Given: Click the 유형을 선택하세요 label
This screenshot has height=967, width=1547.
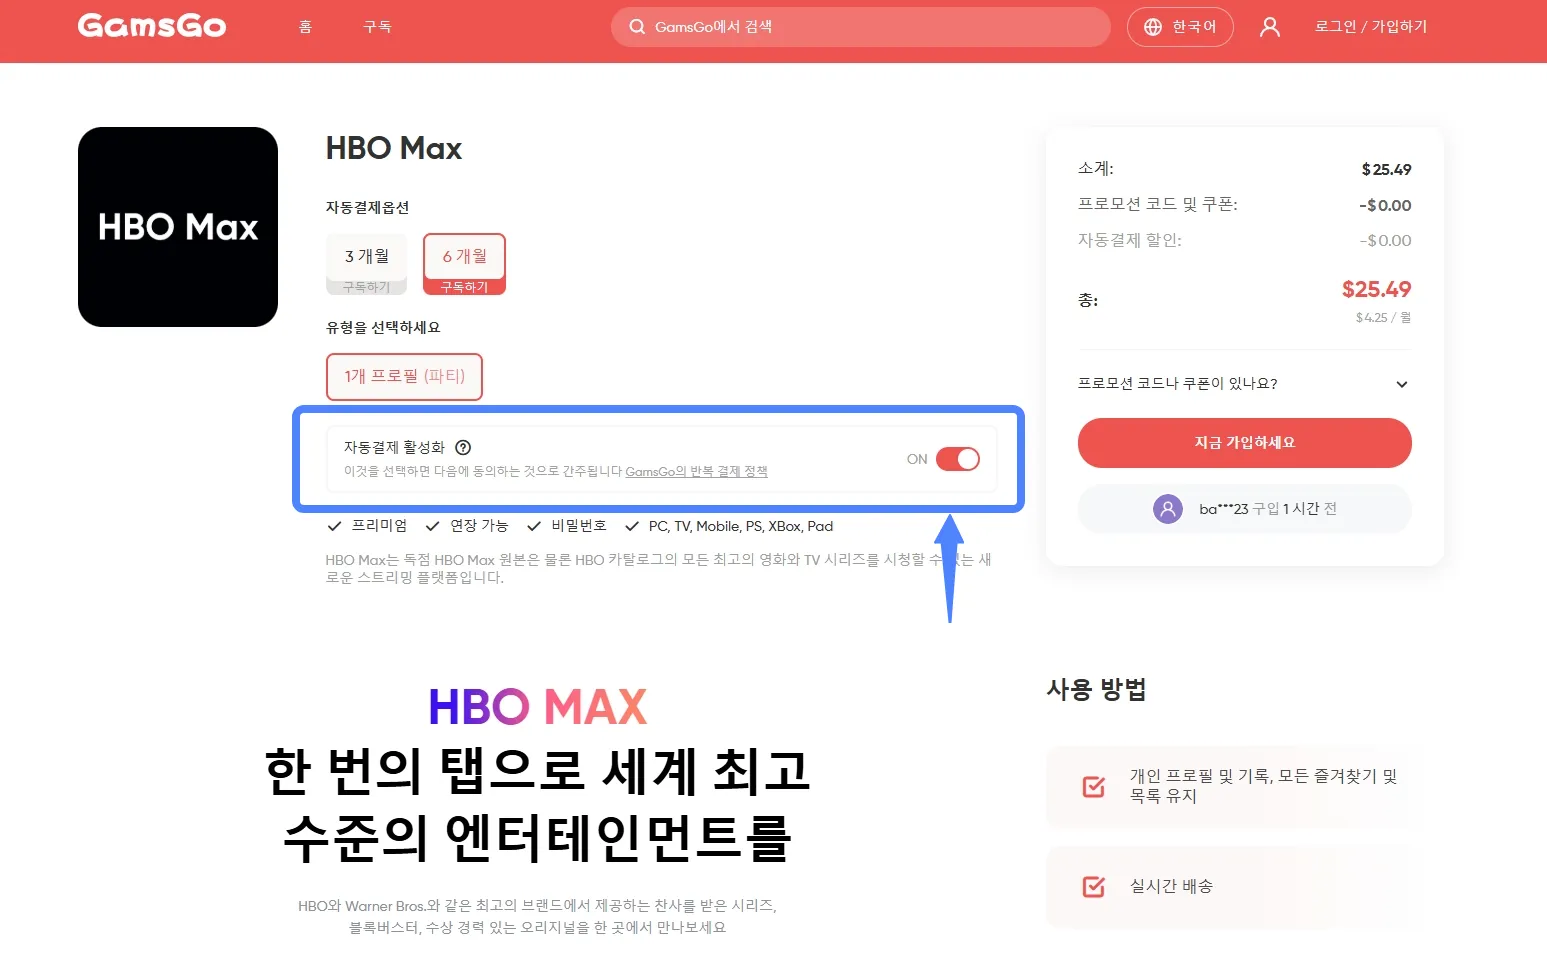Looking at the screenshot, I should [x=383, y=328].
